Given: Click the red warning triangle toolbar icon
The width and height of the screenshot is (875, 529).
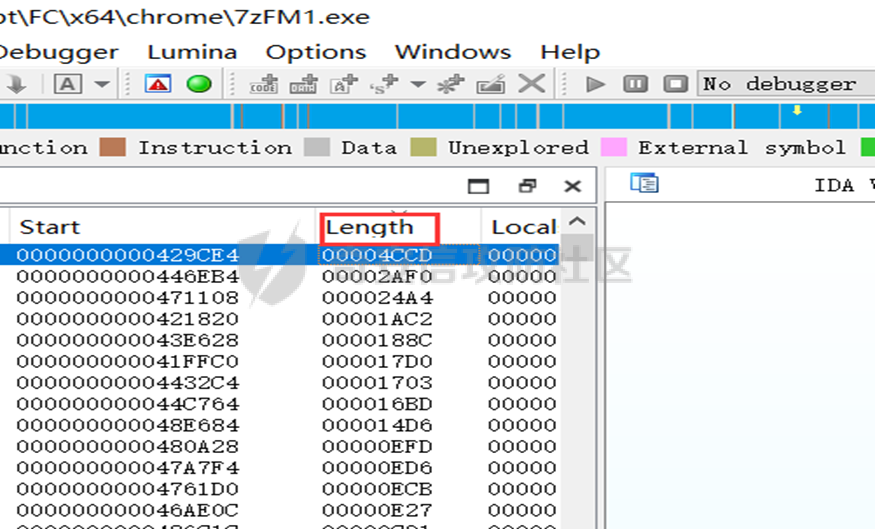Looking at the screenshot, I should click(158, 84).
